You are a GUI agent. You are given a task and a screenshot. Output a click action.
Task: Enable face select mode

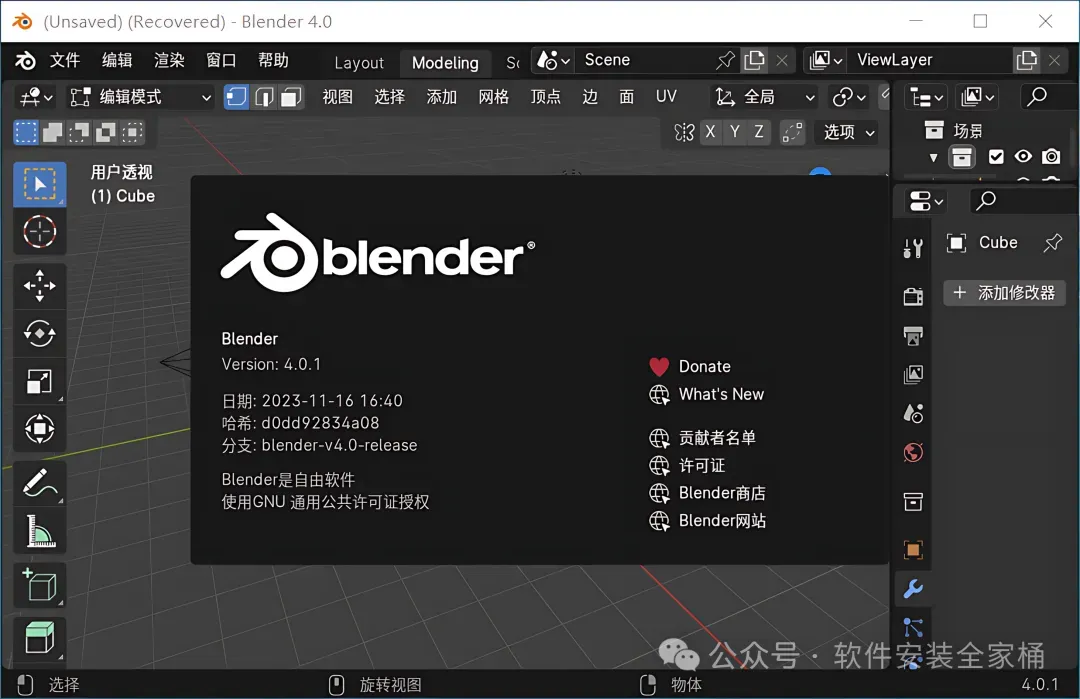click(291, 97)
